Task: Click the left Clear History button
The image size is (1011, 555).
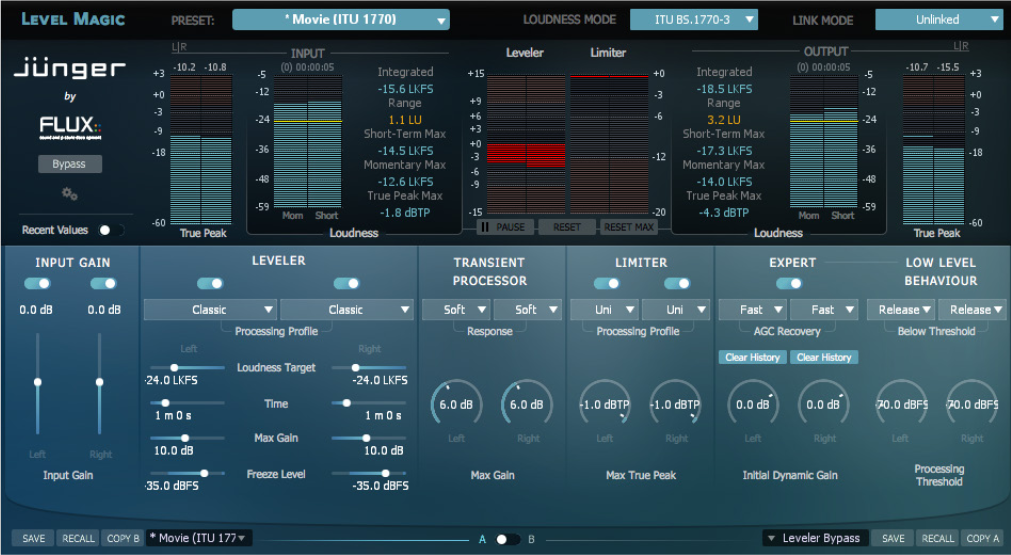Action: (x=752, y=357)
